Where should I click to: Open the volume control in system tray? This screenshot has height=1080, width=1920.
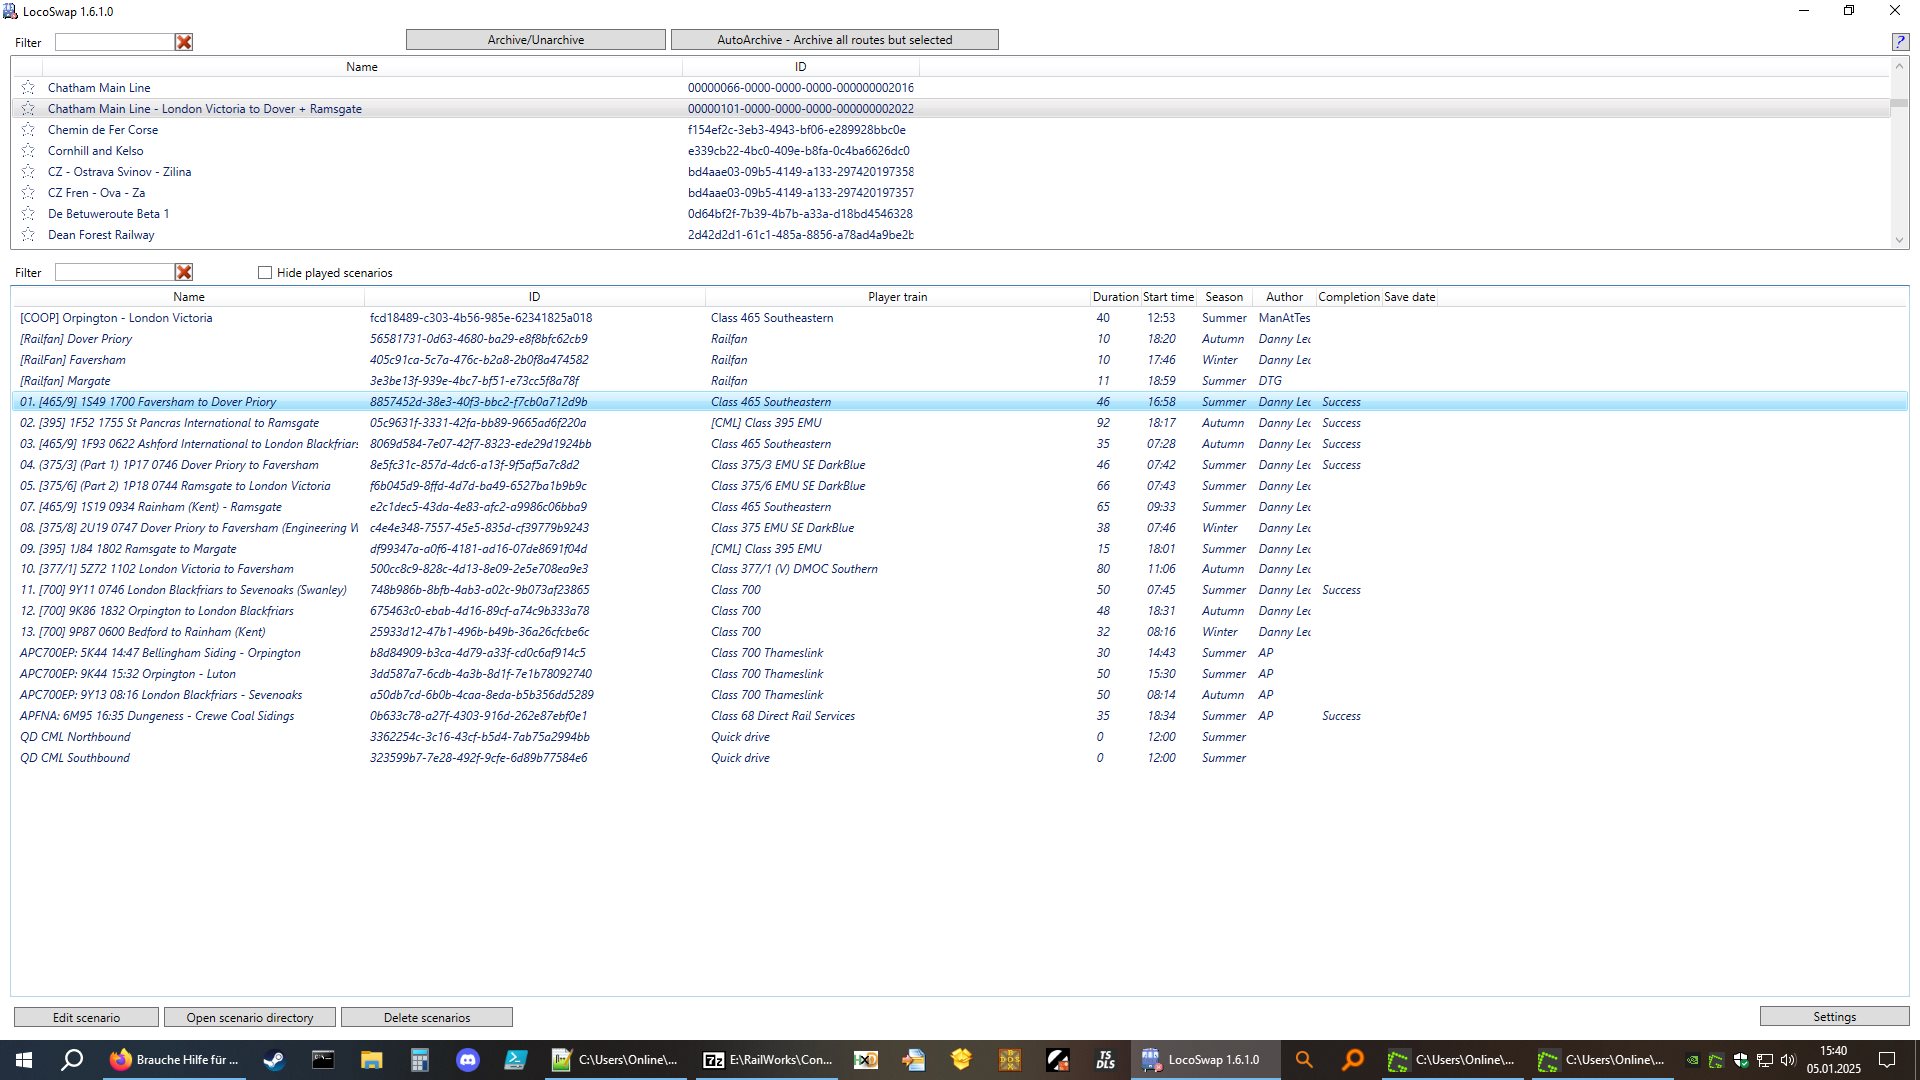click(x=1788, y=1060)
